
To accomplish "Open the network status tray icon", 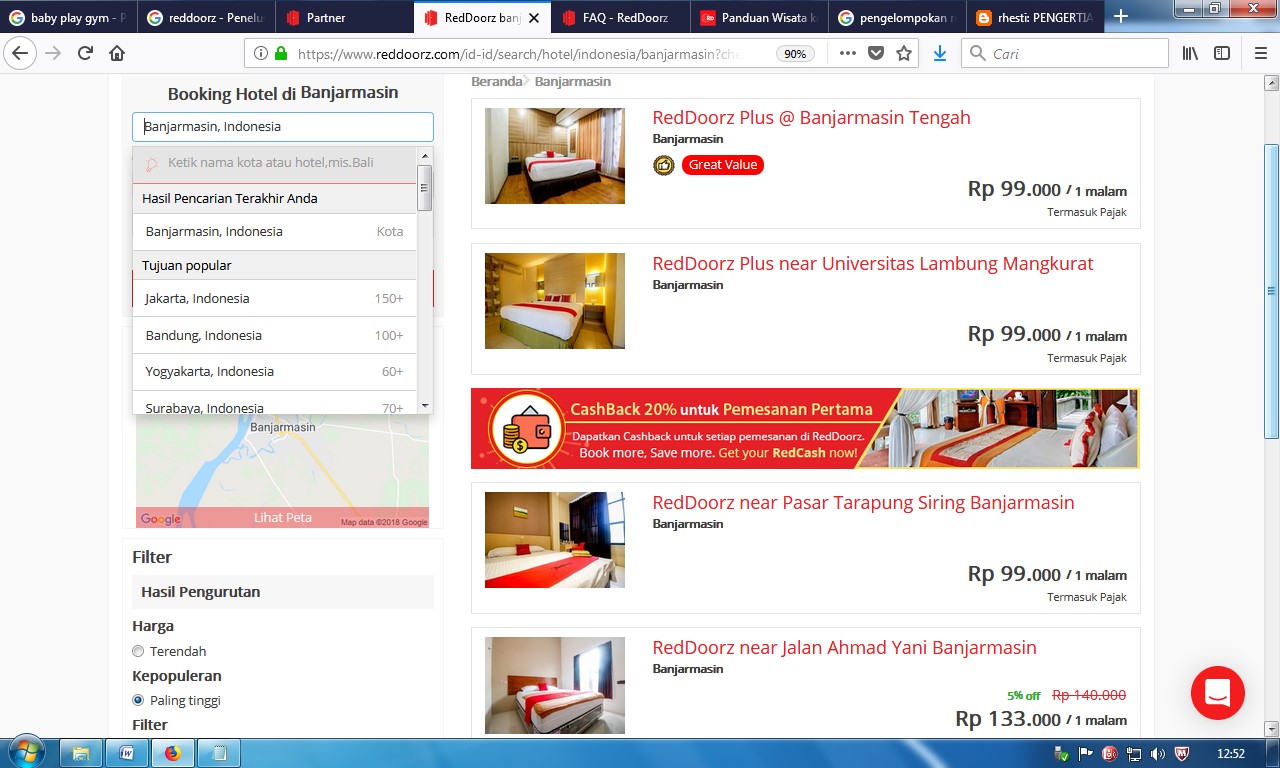I will point(1134,753).
